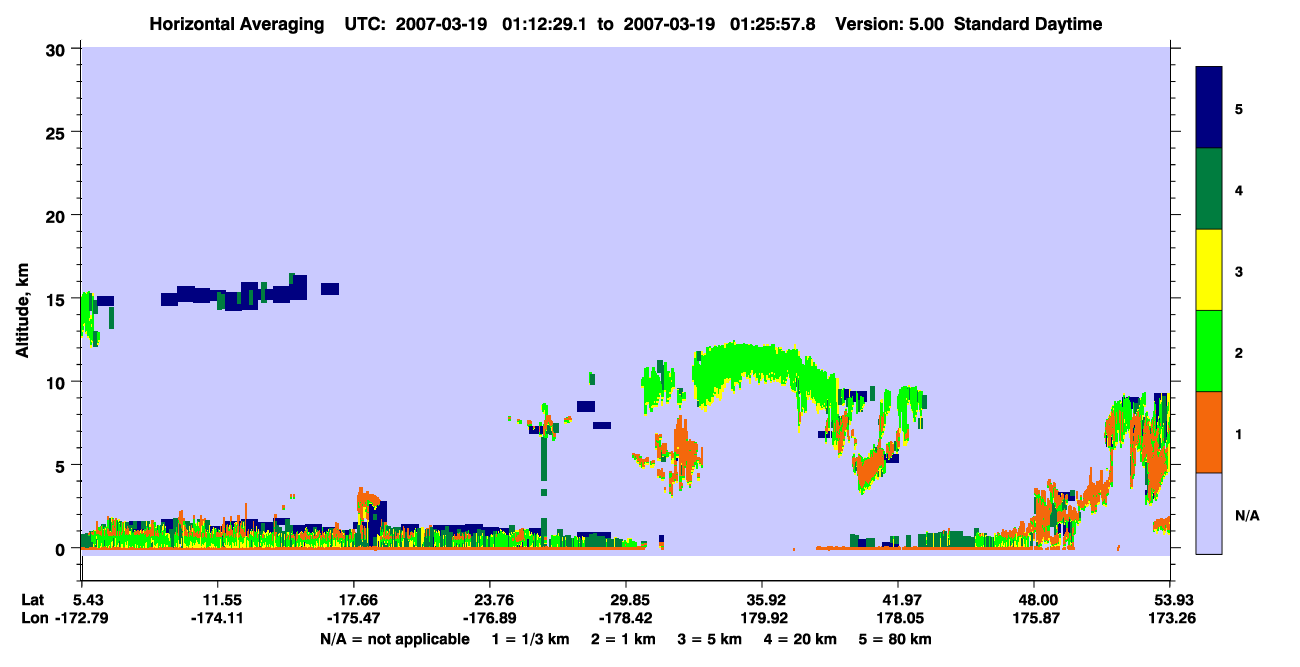The width and height of the screenshot is (1300, 667).
Task: Click the 'Altitude, km' axis label
Action: [21, 311]
